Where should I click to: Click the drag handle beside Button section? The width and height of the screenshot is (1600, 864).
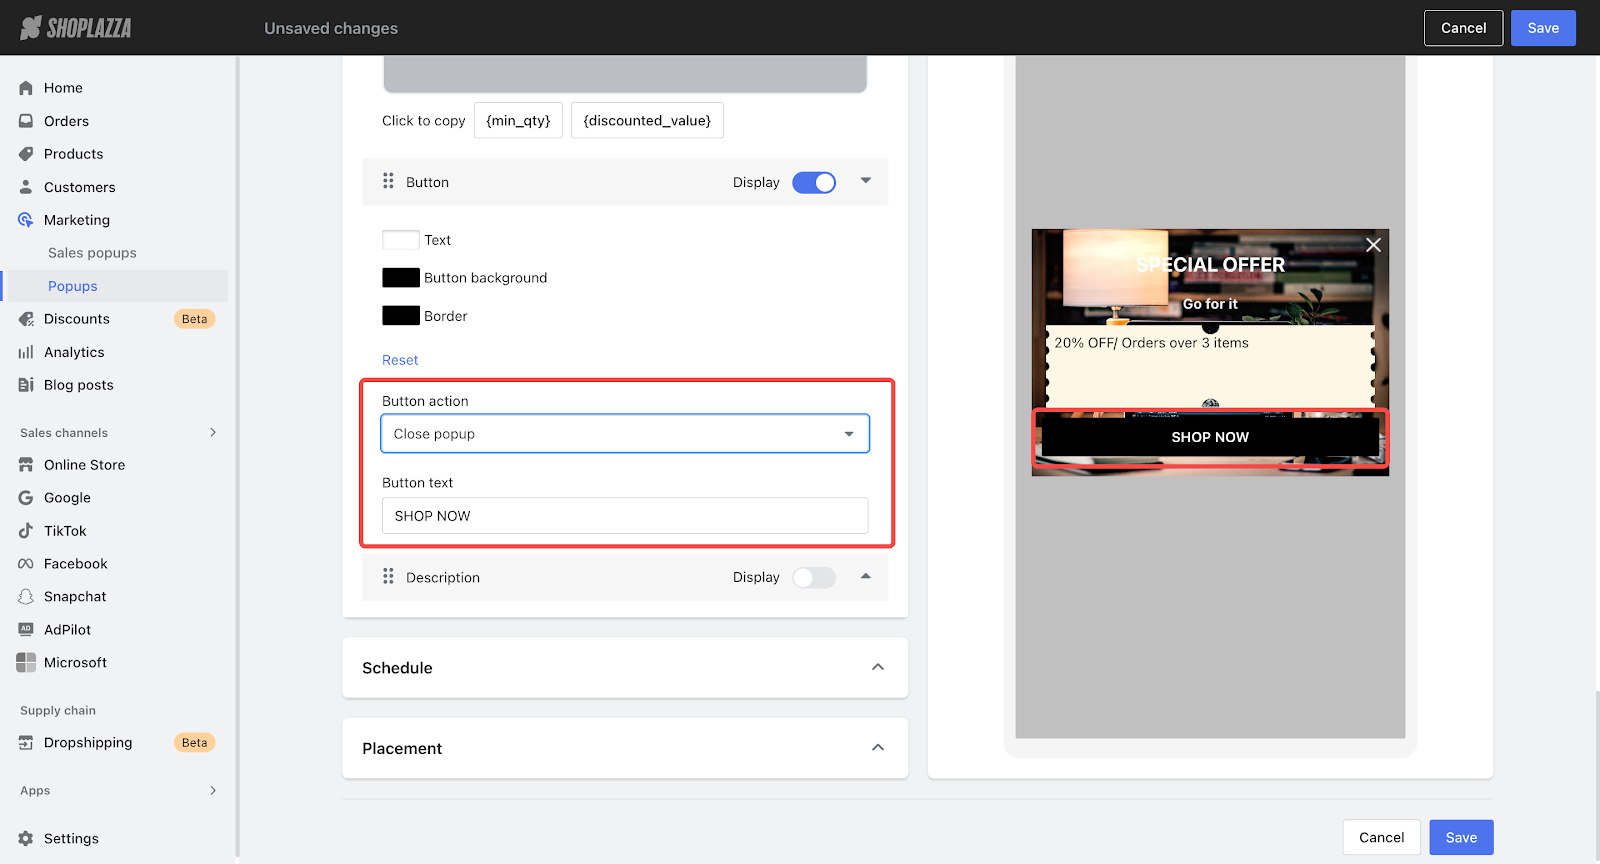tap(388, 182)
